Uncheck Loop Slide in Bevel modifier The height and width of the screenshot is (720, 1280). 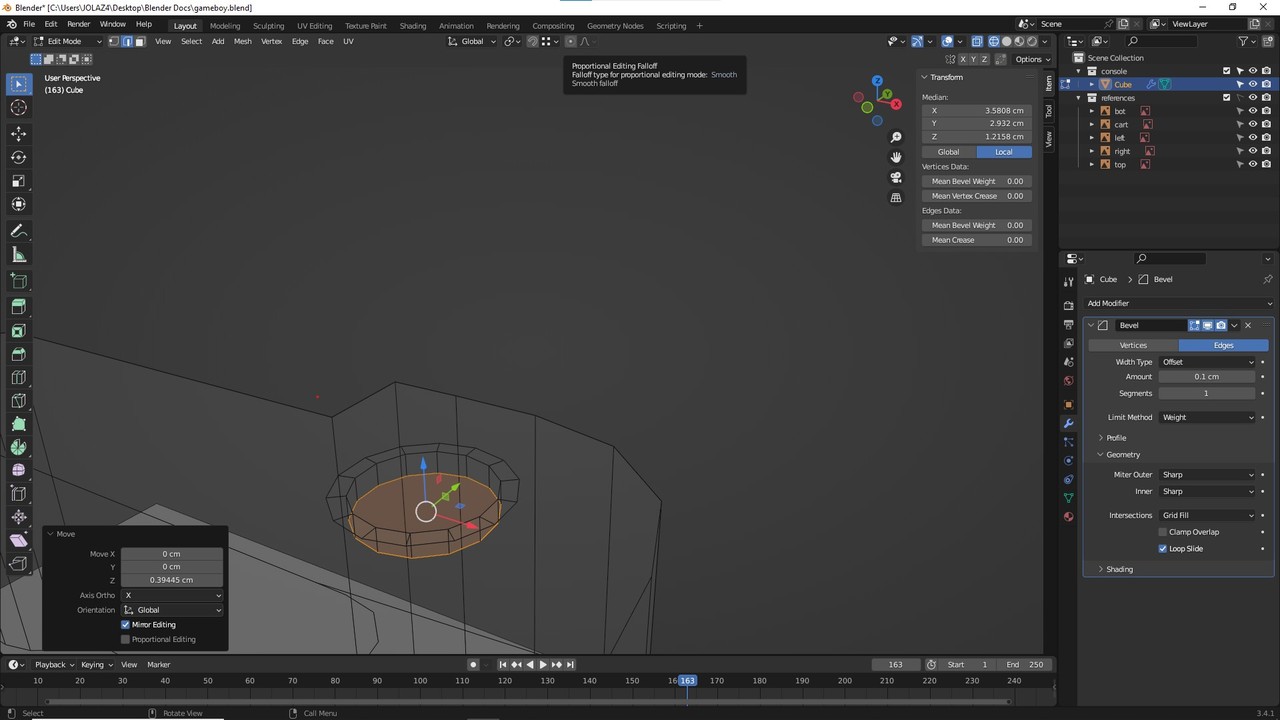pyautogui.click(x=1163, y=549)
